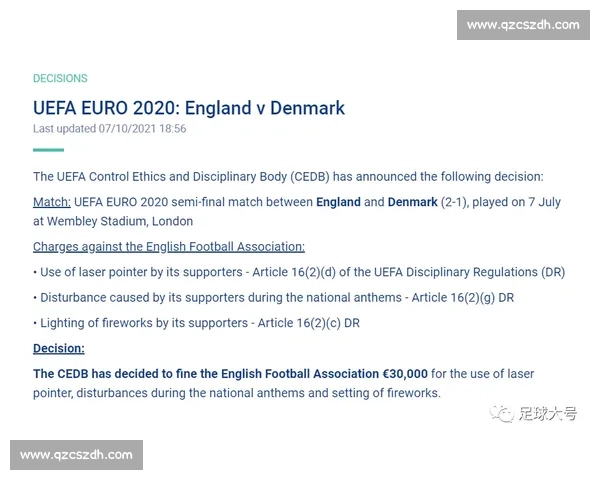Click the underlined Charges against the English Football Association heading
Screen dimensions: 600x480
point(169,246)
